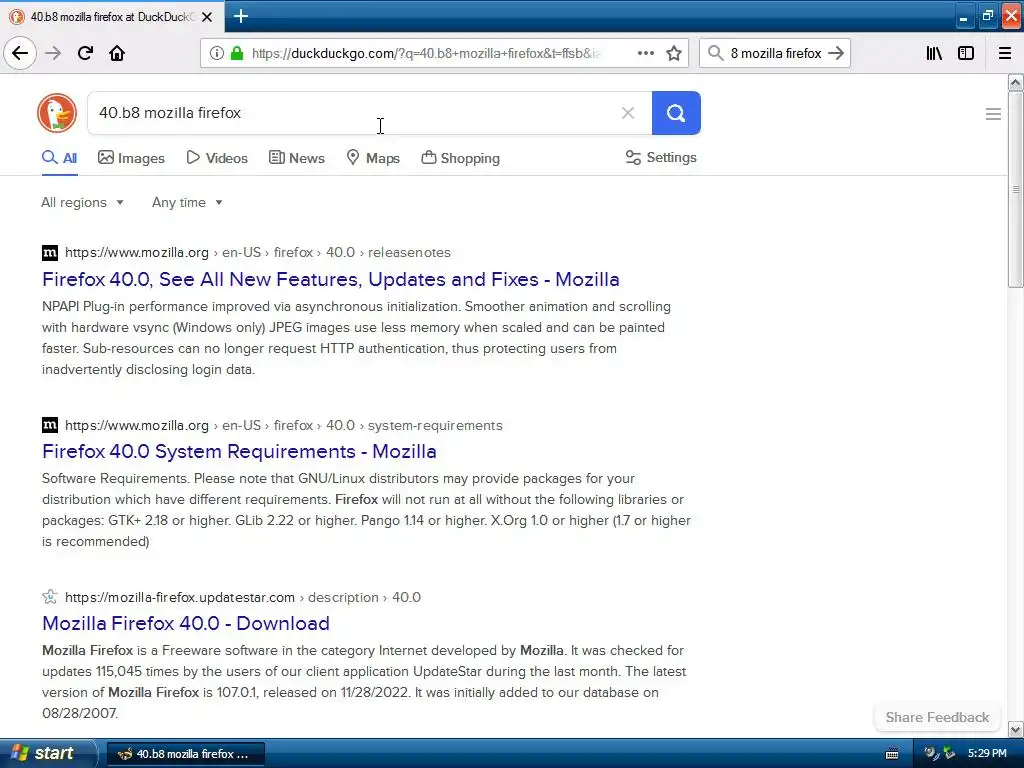Switch to the Maps tab
This screenshot has height=768, width=1024.
coord(373,158)
